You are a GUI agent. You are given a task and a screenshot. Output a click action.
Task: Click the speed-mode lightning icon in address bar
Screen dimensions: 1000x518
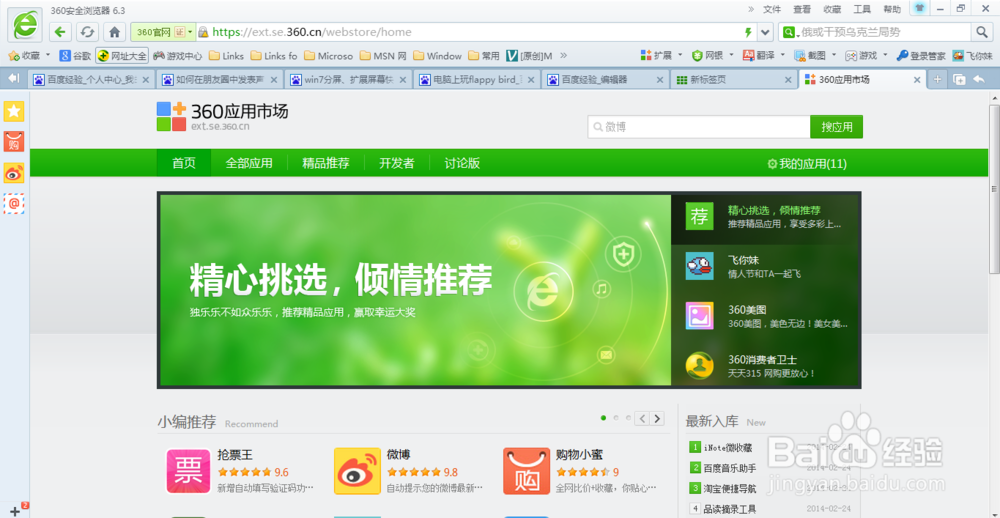tap(748, 32)
